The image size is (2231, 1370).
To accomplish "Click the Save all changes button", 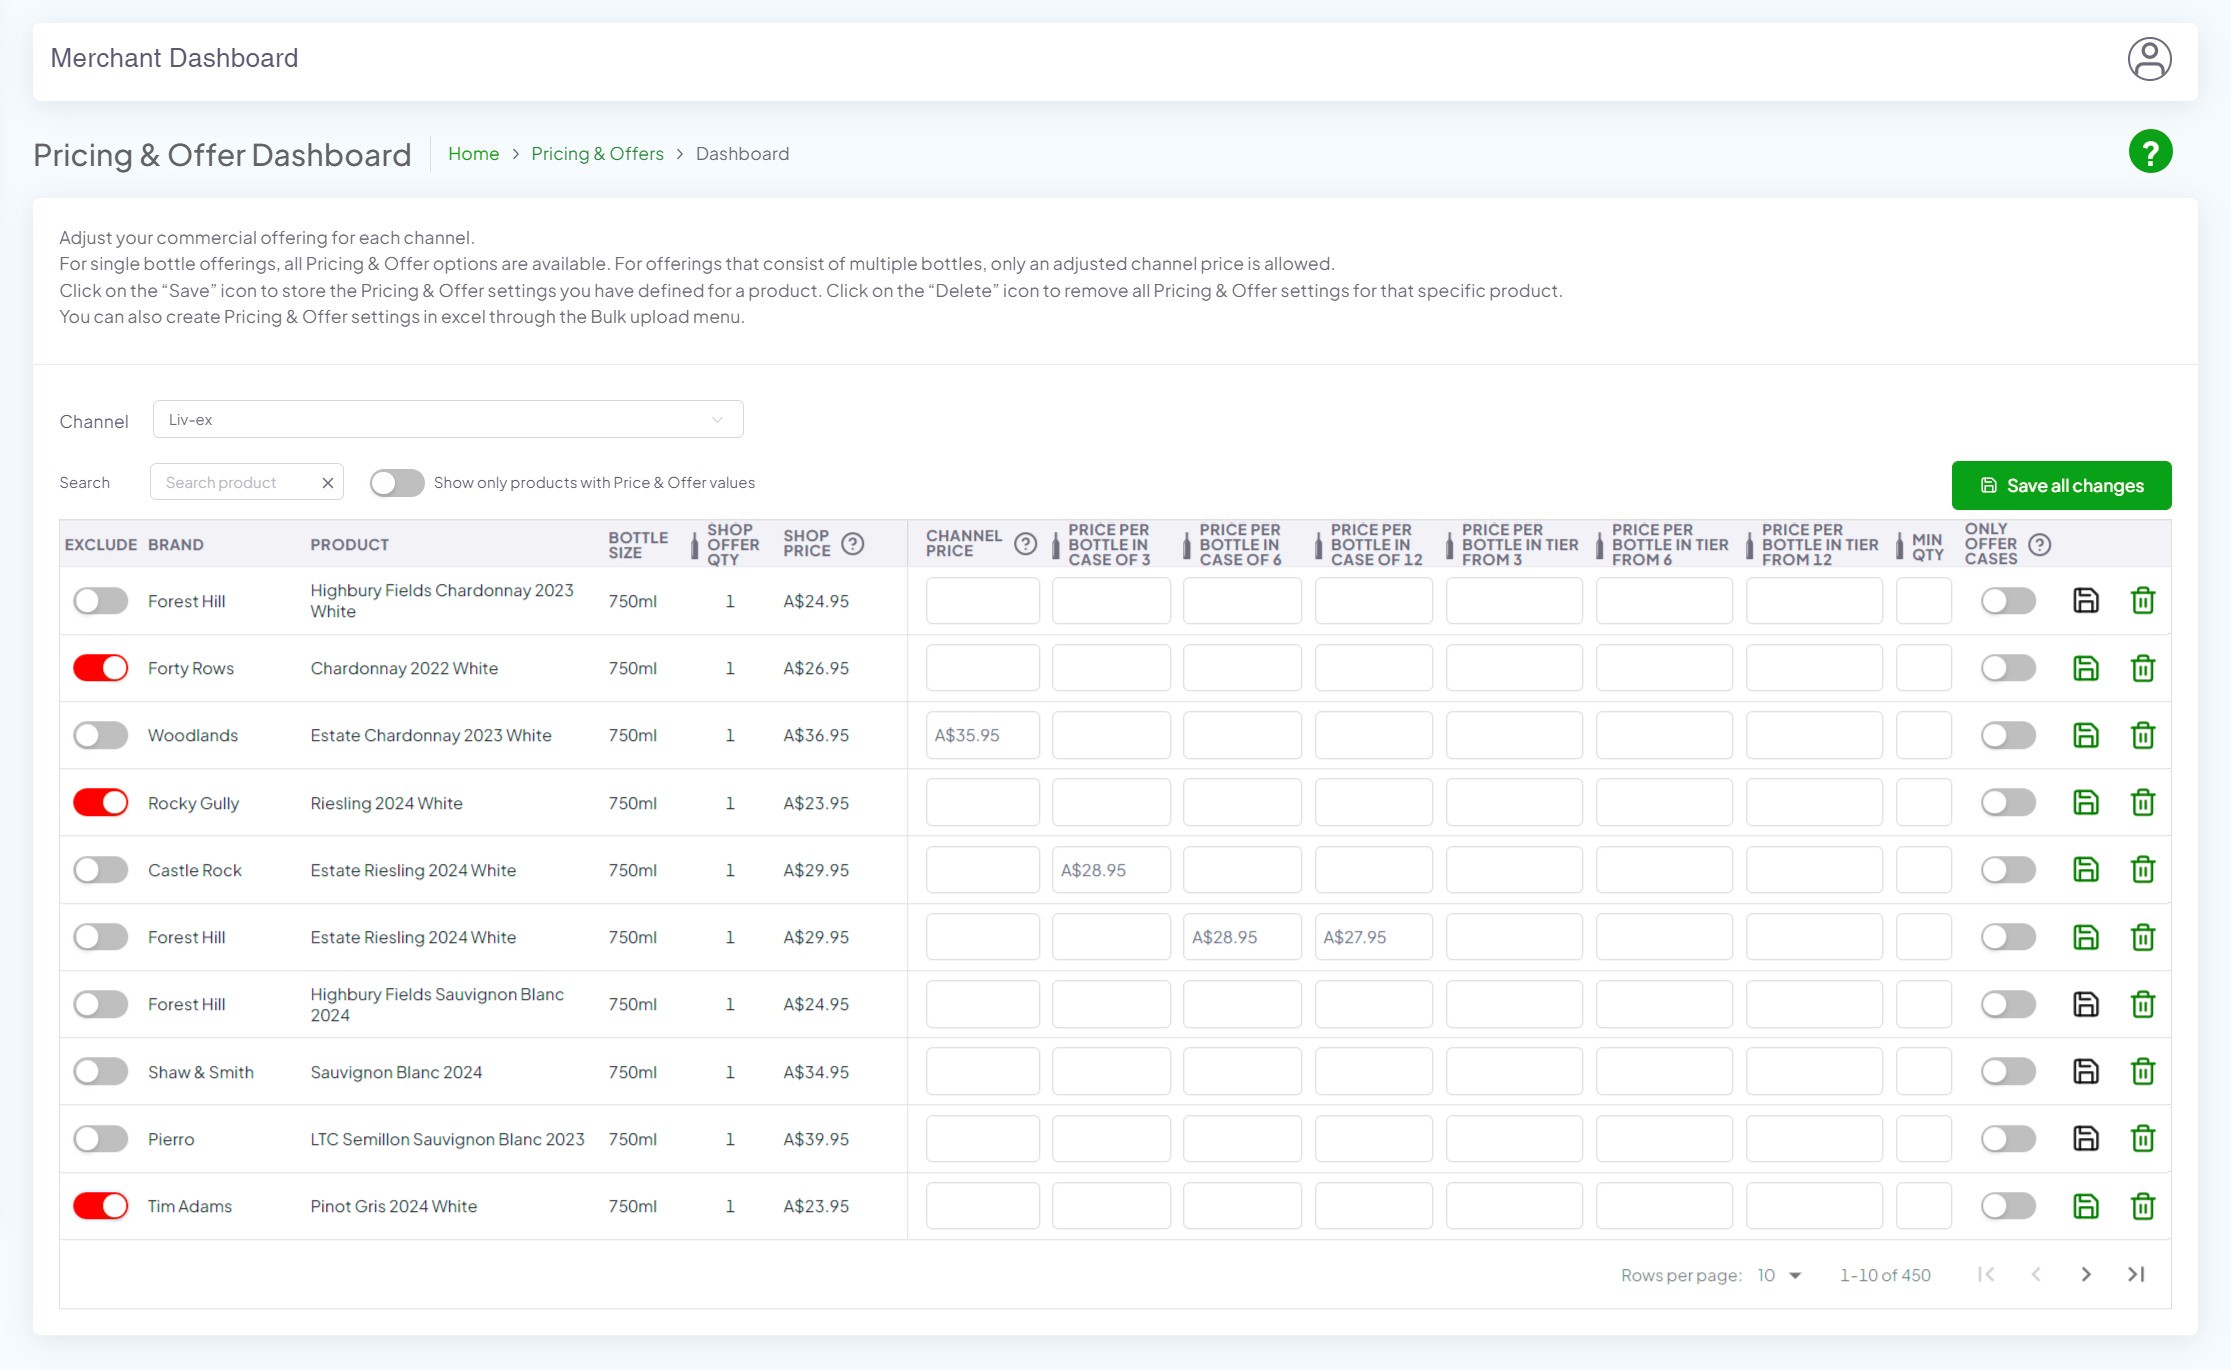I will pos(2061,486).
